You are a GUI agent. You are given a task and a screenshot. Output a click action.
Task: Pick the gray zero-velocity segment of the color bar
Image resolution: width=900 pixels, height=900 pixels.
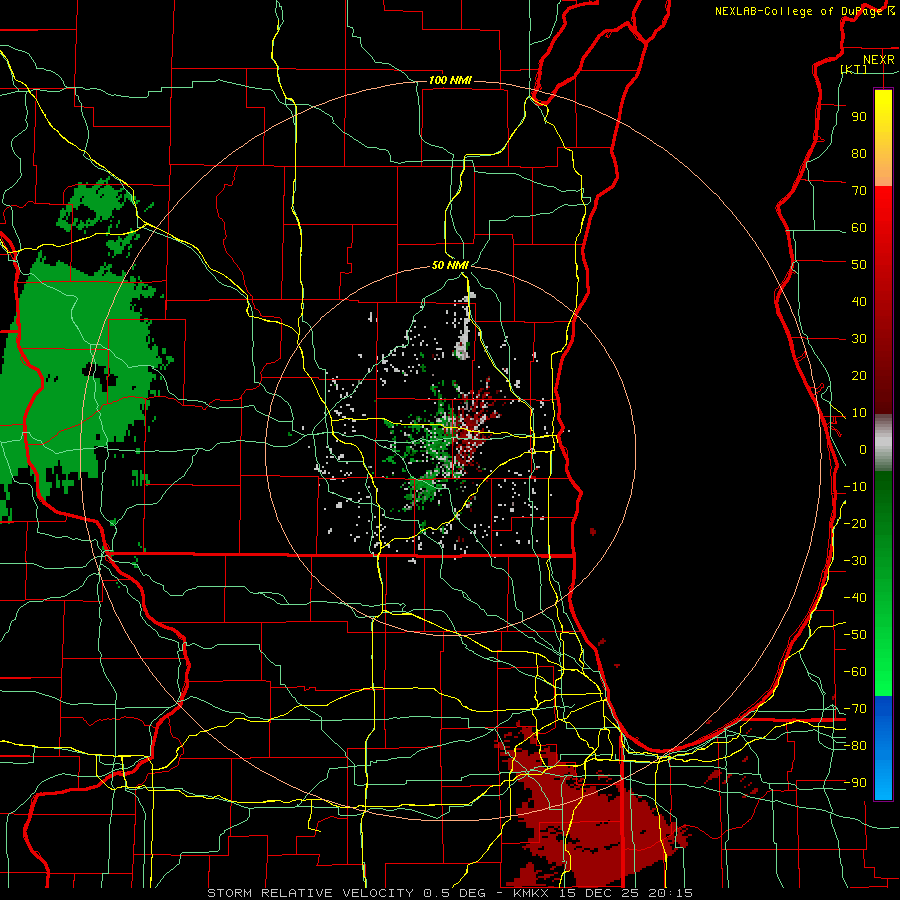tap(883, 442)
